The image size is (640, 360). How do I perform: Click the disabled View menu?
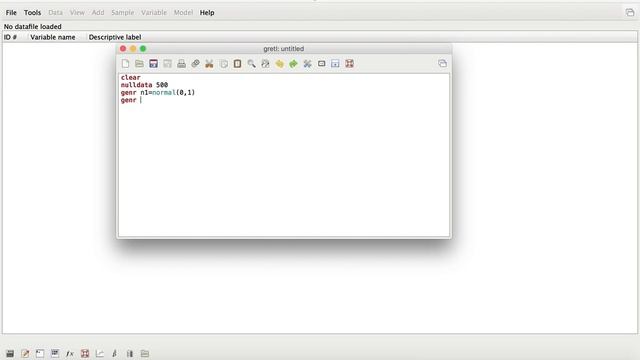77,13
